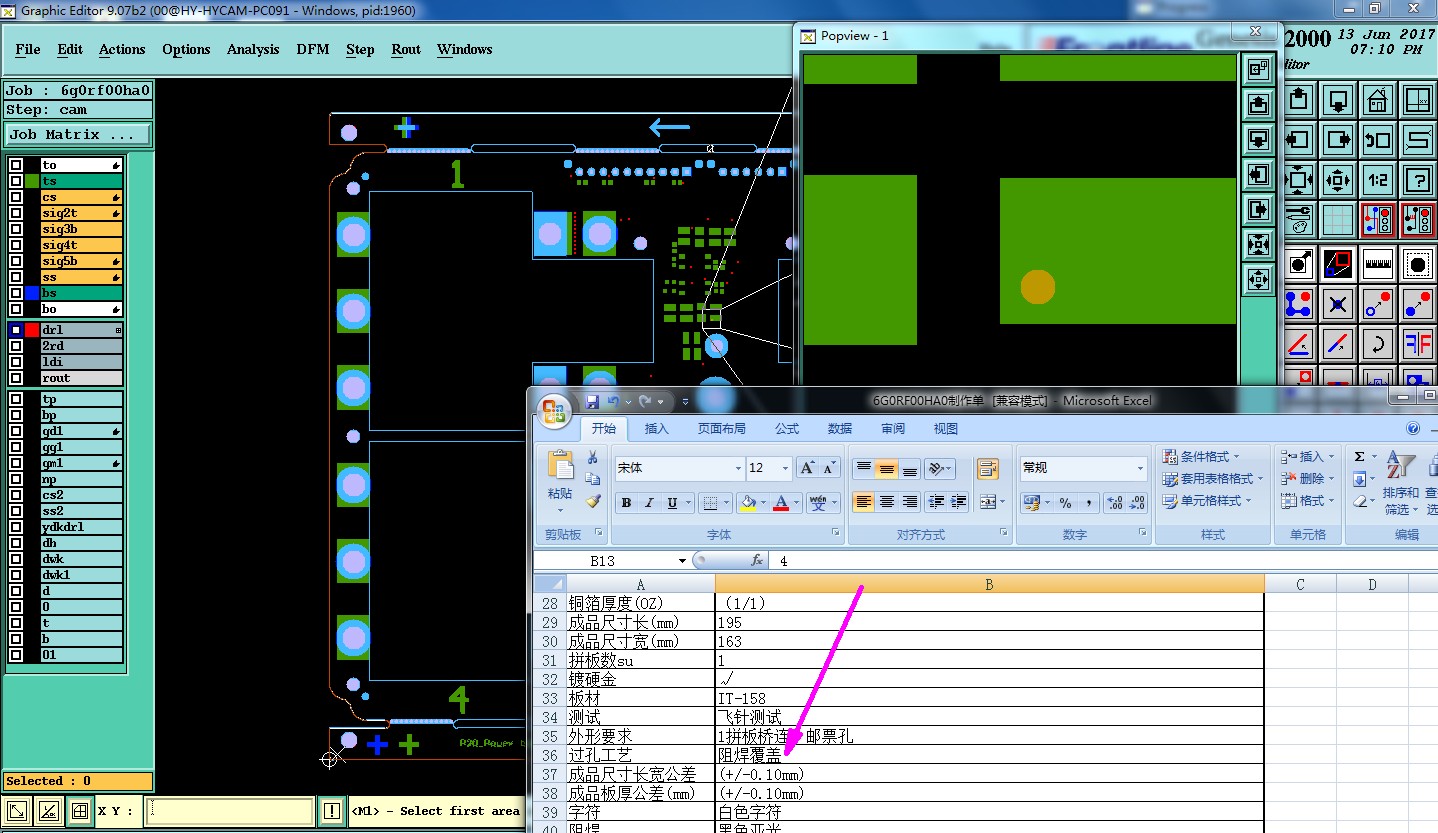This screenshot has height=833, width=1438.
Task: Toggle the checkbox of layer rout
Action: [x=16, y=378]
